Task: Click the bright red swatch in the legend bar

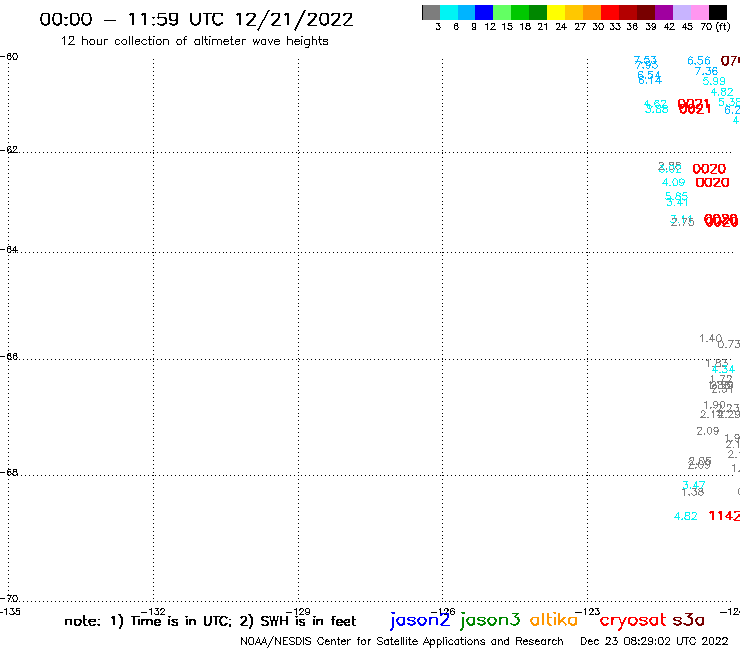Action: click(x=610, y=12)
